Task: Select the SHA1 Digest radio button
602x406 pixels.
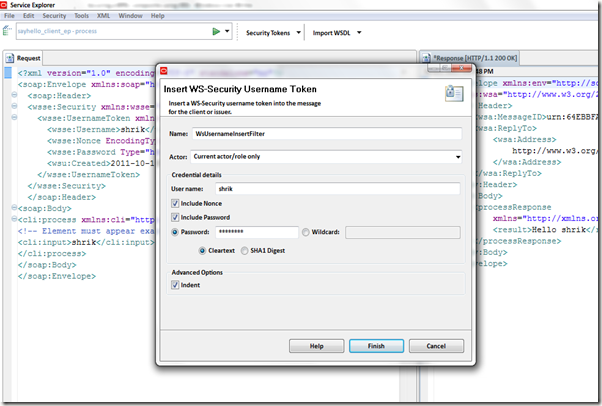Action: click(x=244, y=251)
